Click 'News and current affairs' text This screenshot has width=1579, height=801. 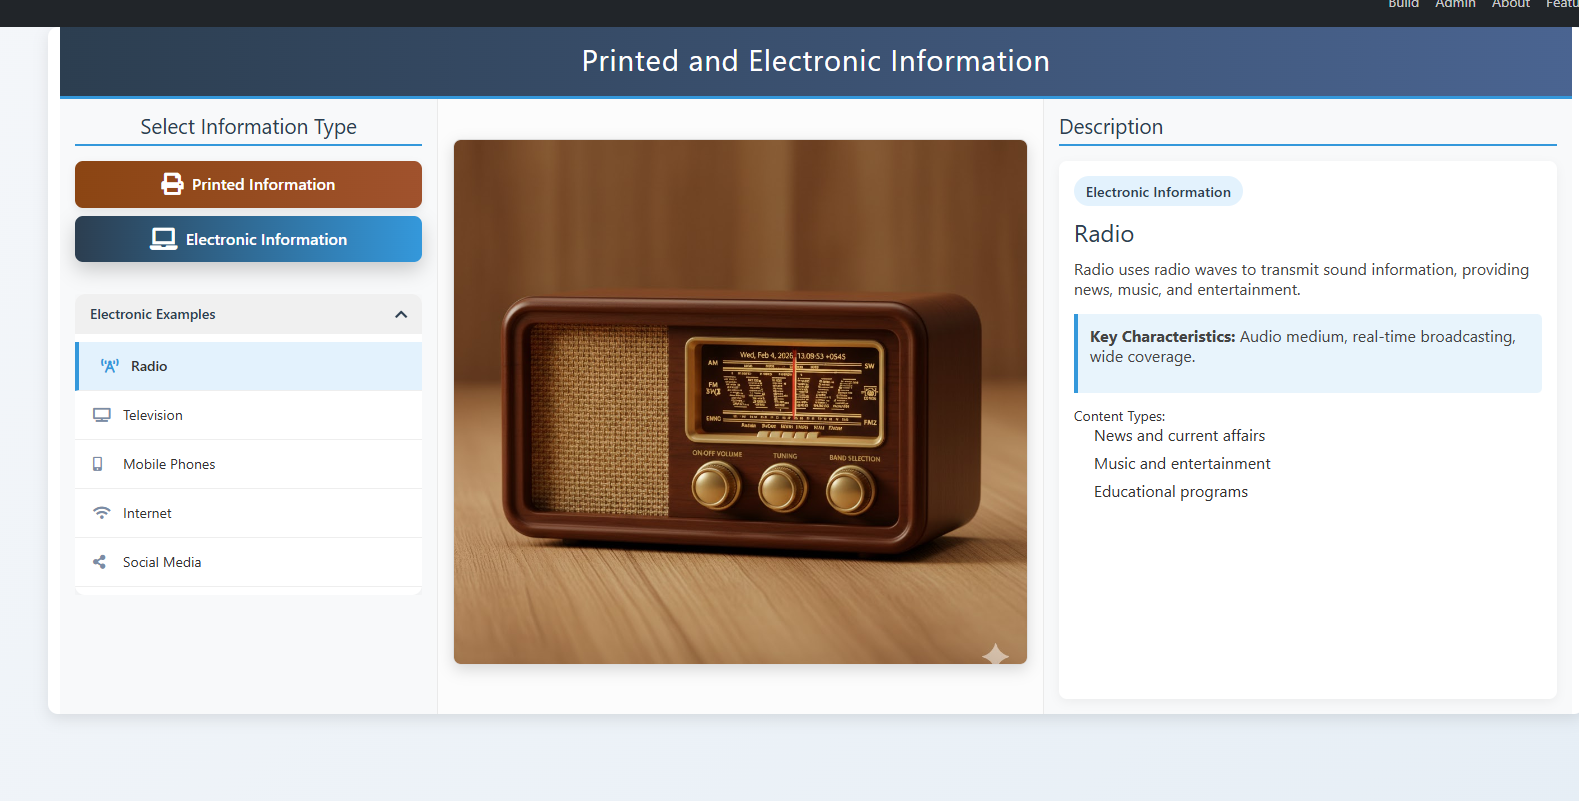click(1179, 436)
